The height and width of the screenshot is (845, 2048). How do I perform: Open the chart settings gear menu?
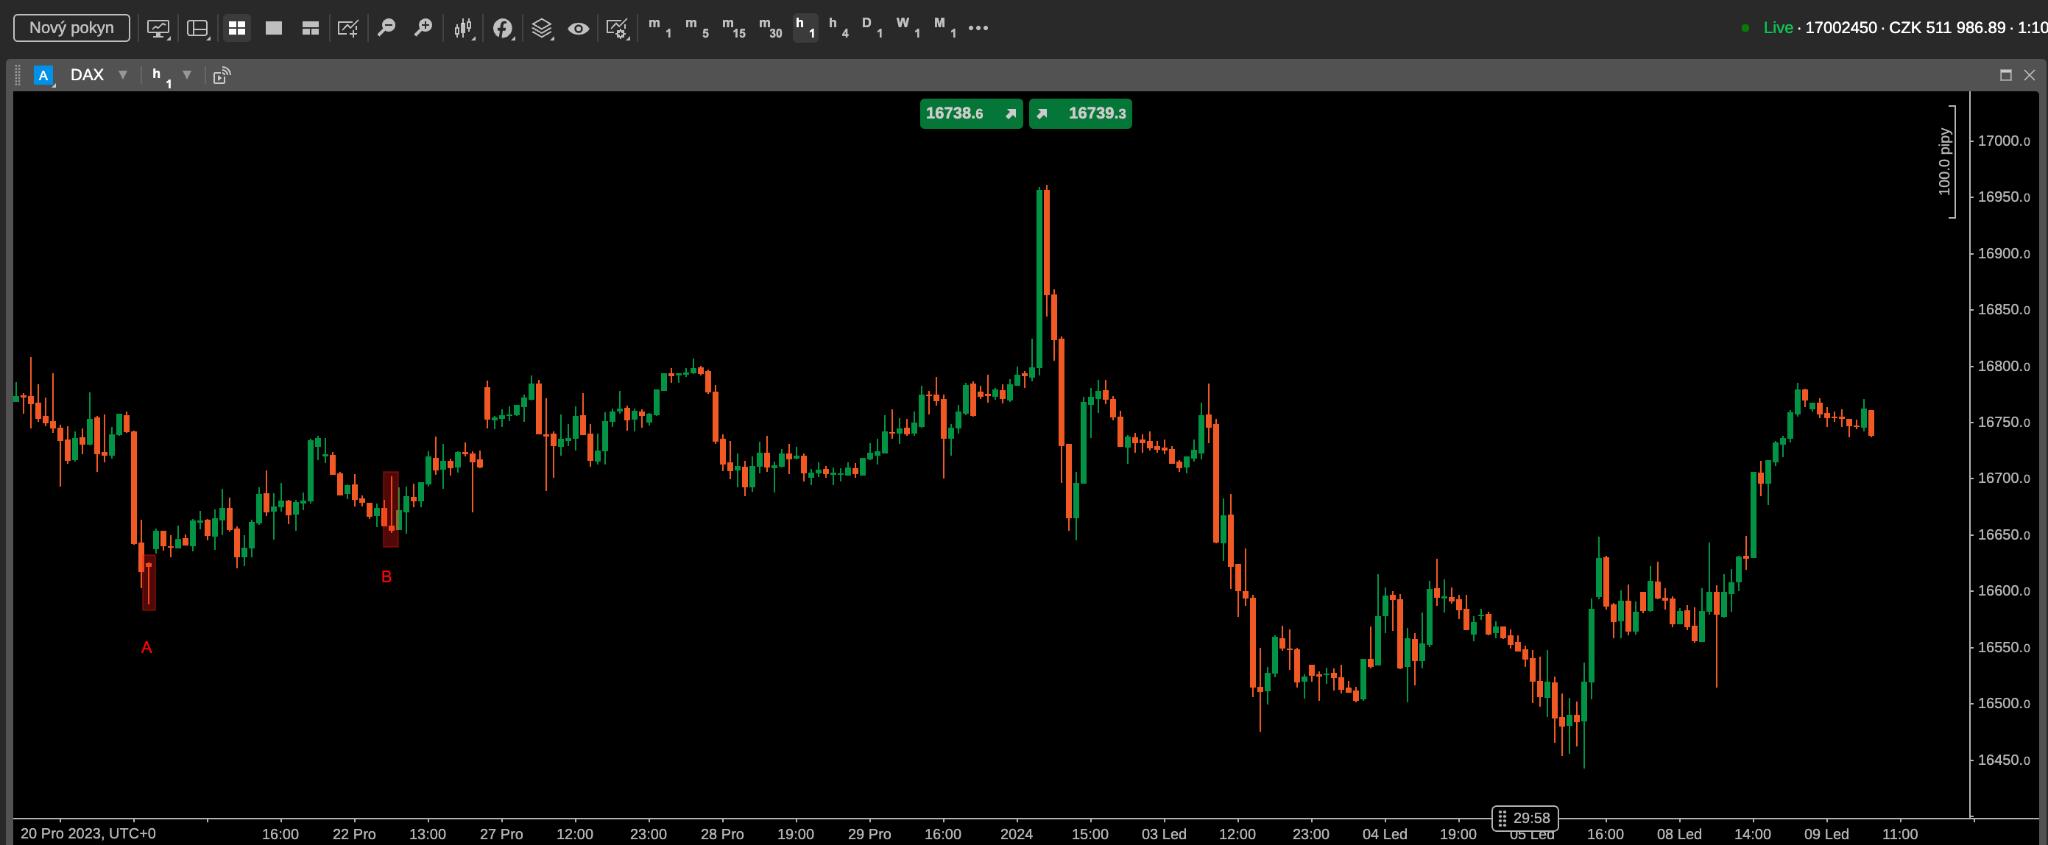click(x=617, y=28)
